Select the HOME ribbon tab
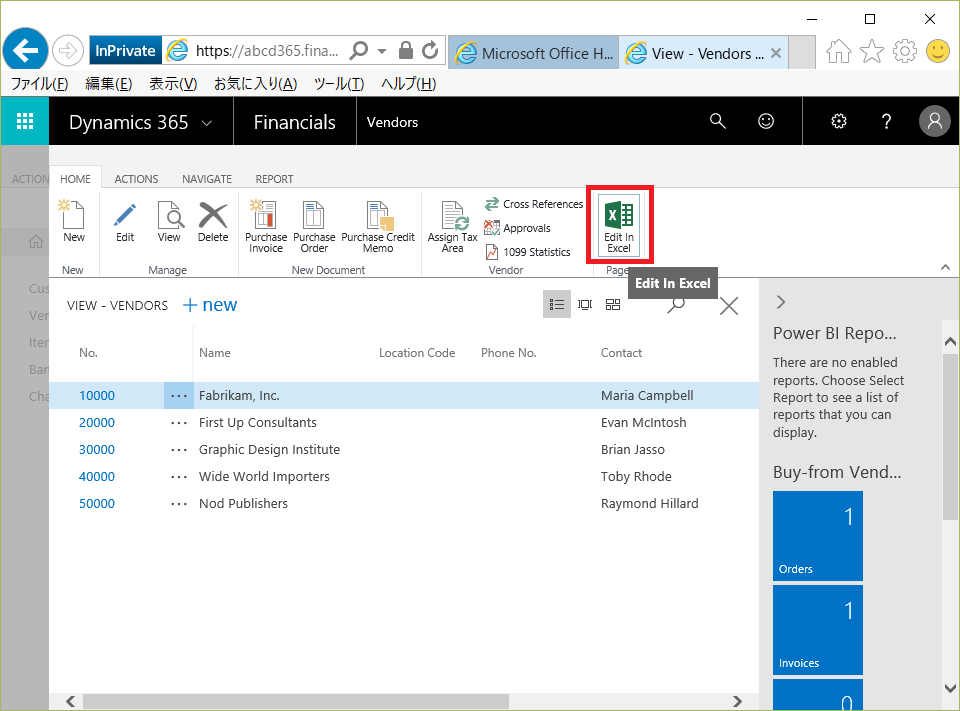The image size is (960, 711). point(75,179)
